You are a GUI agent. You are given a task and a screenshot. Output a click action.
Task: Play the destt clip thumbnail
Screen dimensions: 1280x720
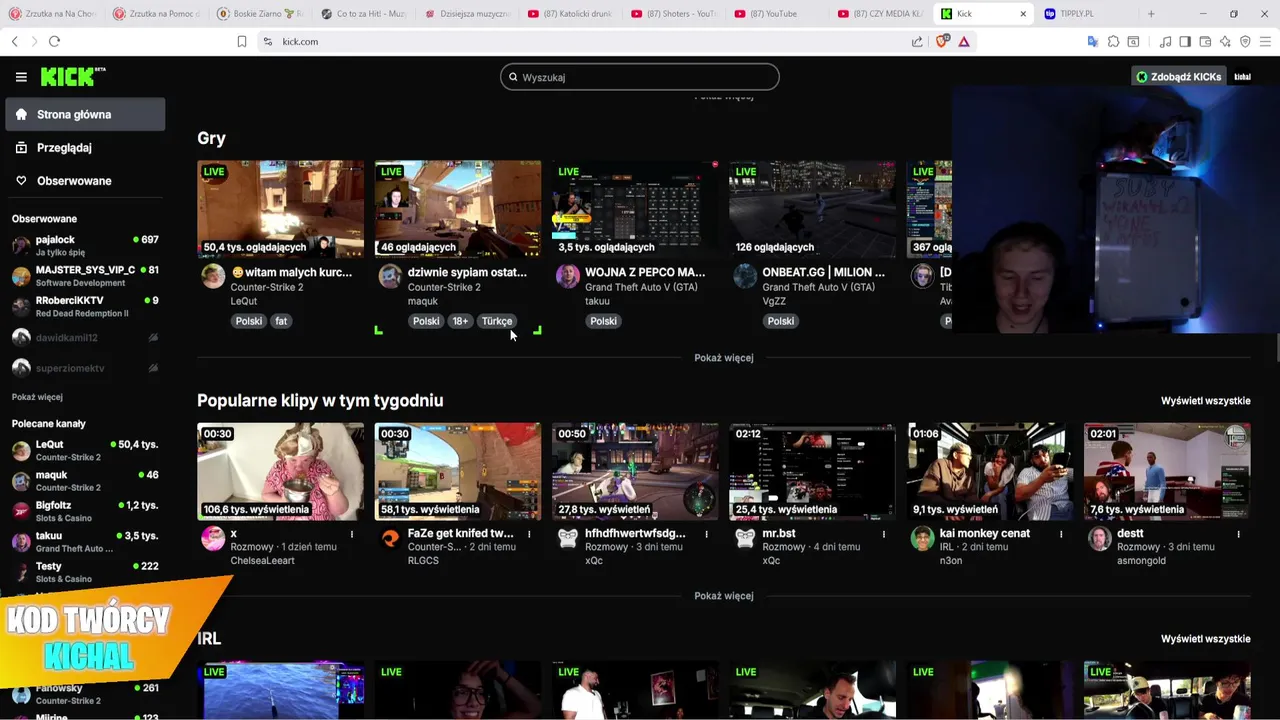click(x=1167, y=471)
